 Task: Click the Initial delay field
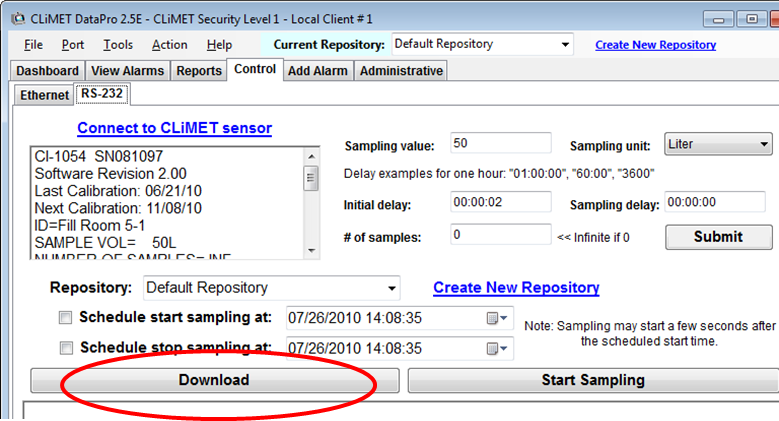[501, 202]
